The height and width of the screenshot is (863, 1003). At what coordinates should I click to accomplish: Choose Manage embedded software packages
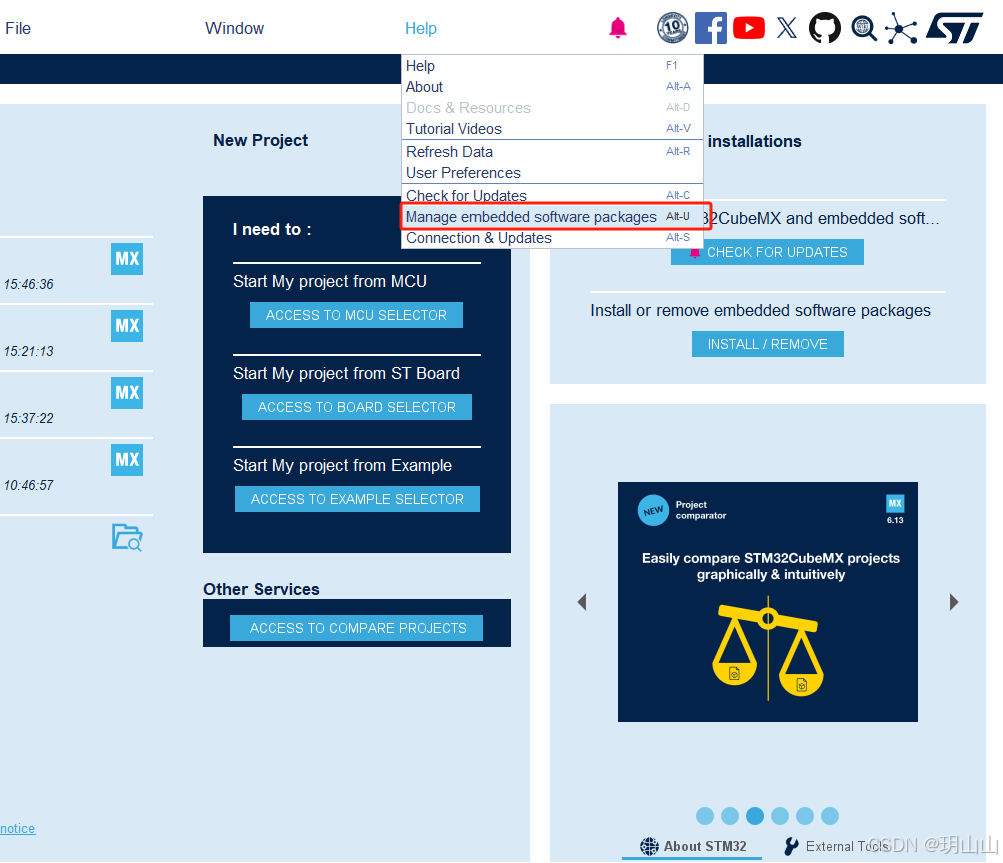coord(552,217)
